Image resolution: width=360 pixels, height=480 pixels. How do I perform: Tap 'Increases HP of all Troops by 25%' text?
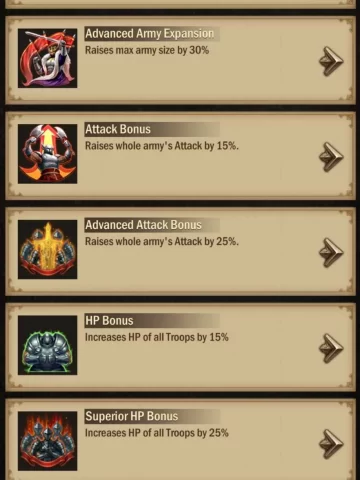tap(157, 433)
